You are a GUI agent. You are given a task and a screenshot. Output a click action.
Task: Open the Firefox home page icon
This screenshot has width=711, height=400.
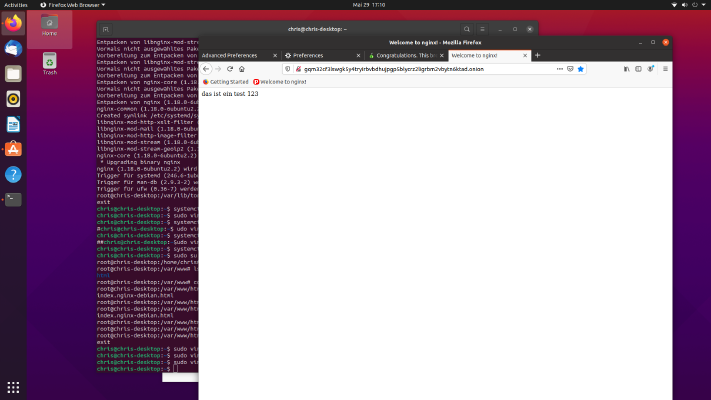pos(242,69)
